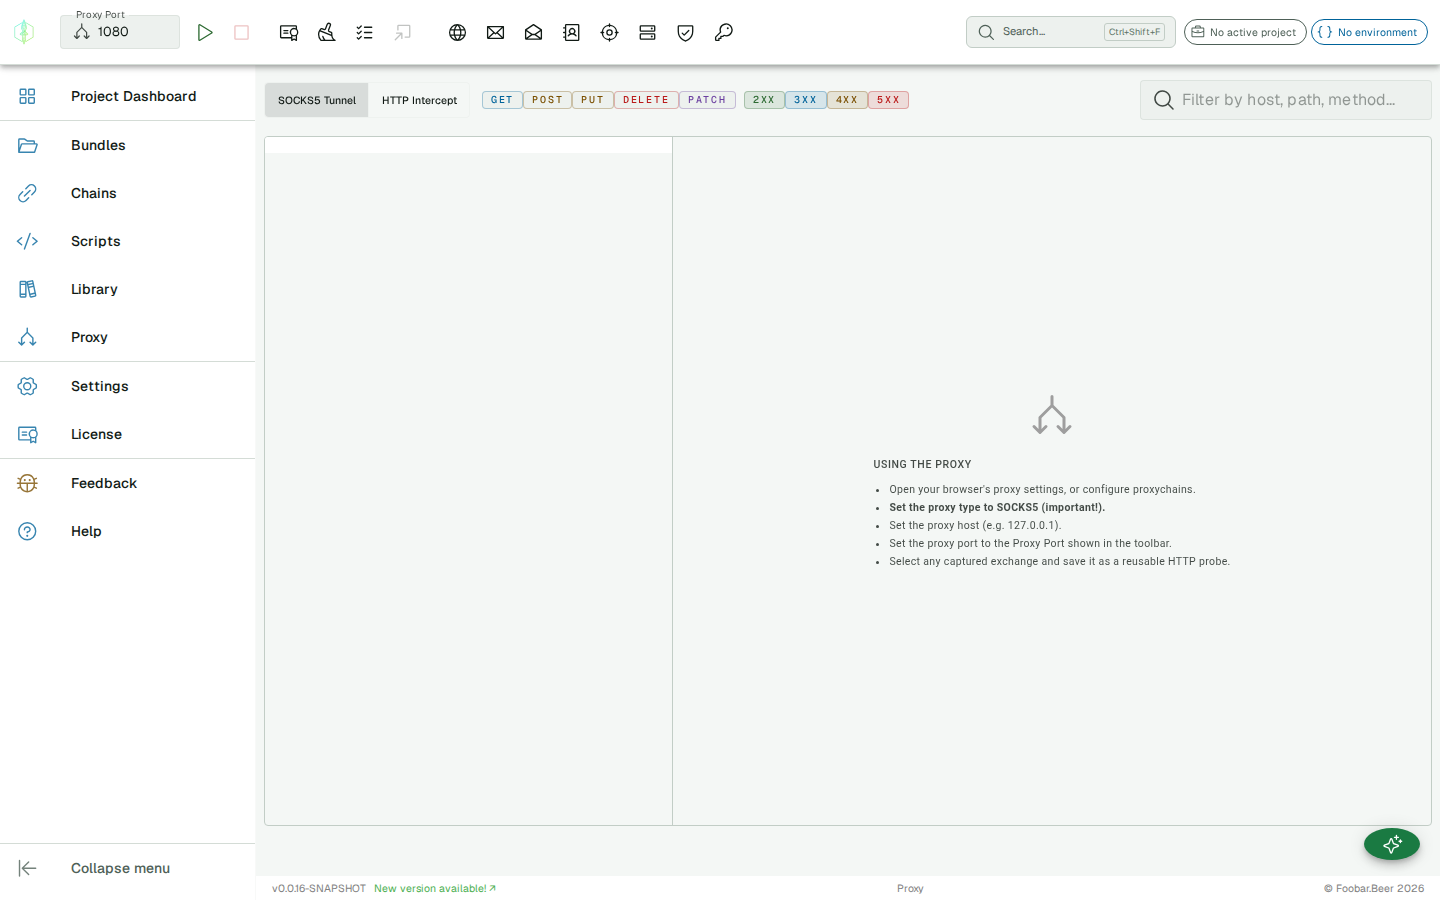Toggle the 3XX status filter

pyautogui.click(x=806, y=100)
